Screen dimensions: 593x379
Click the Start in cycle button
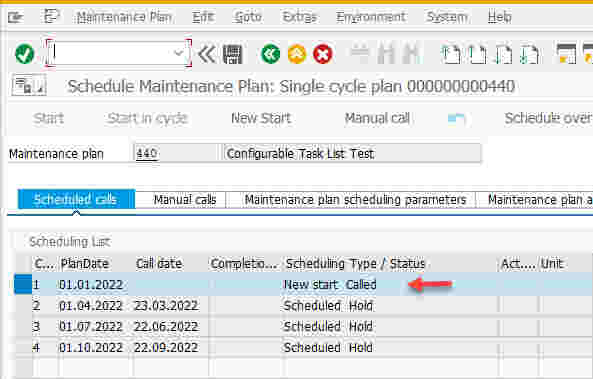pos(147,118)
